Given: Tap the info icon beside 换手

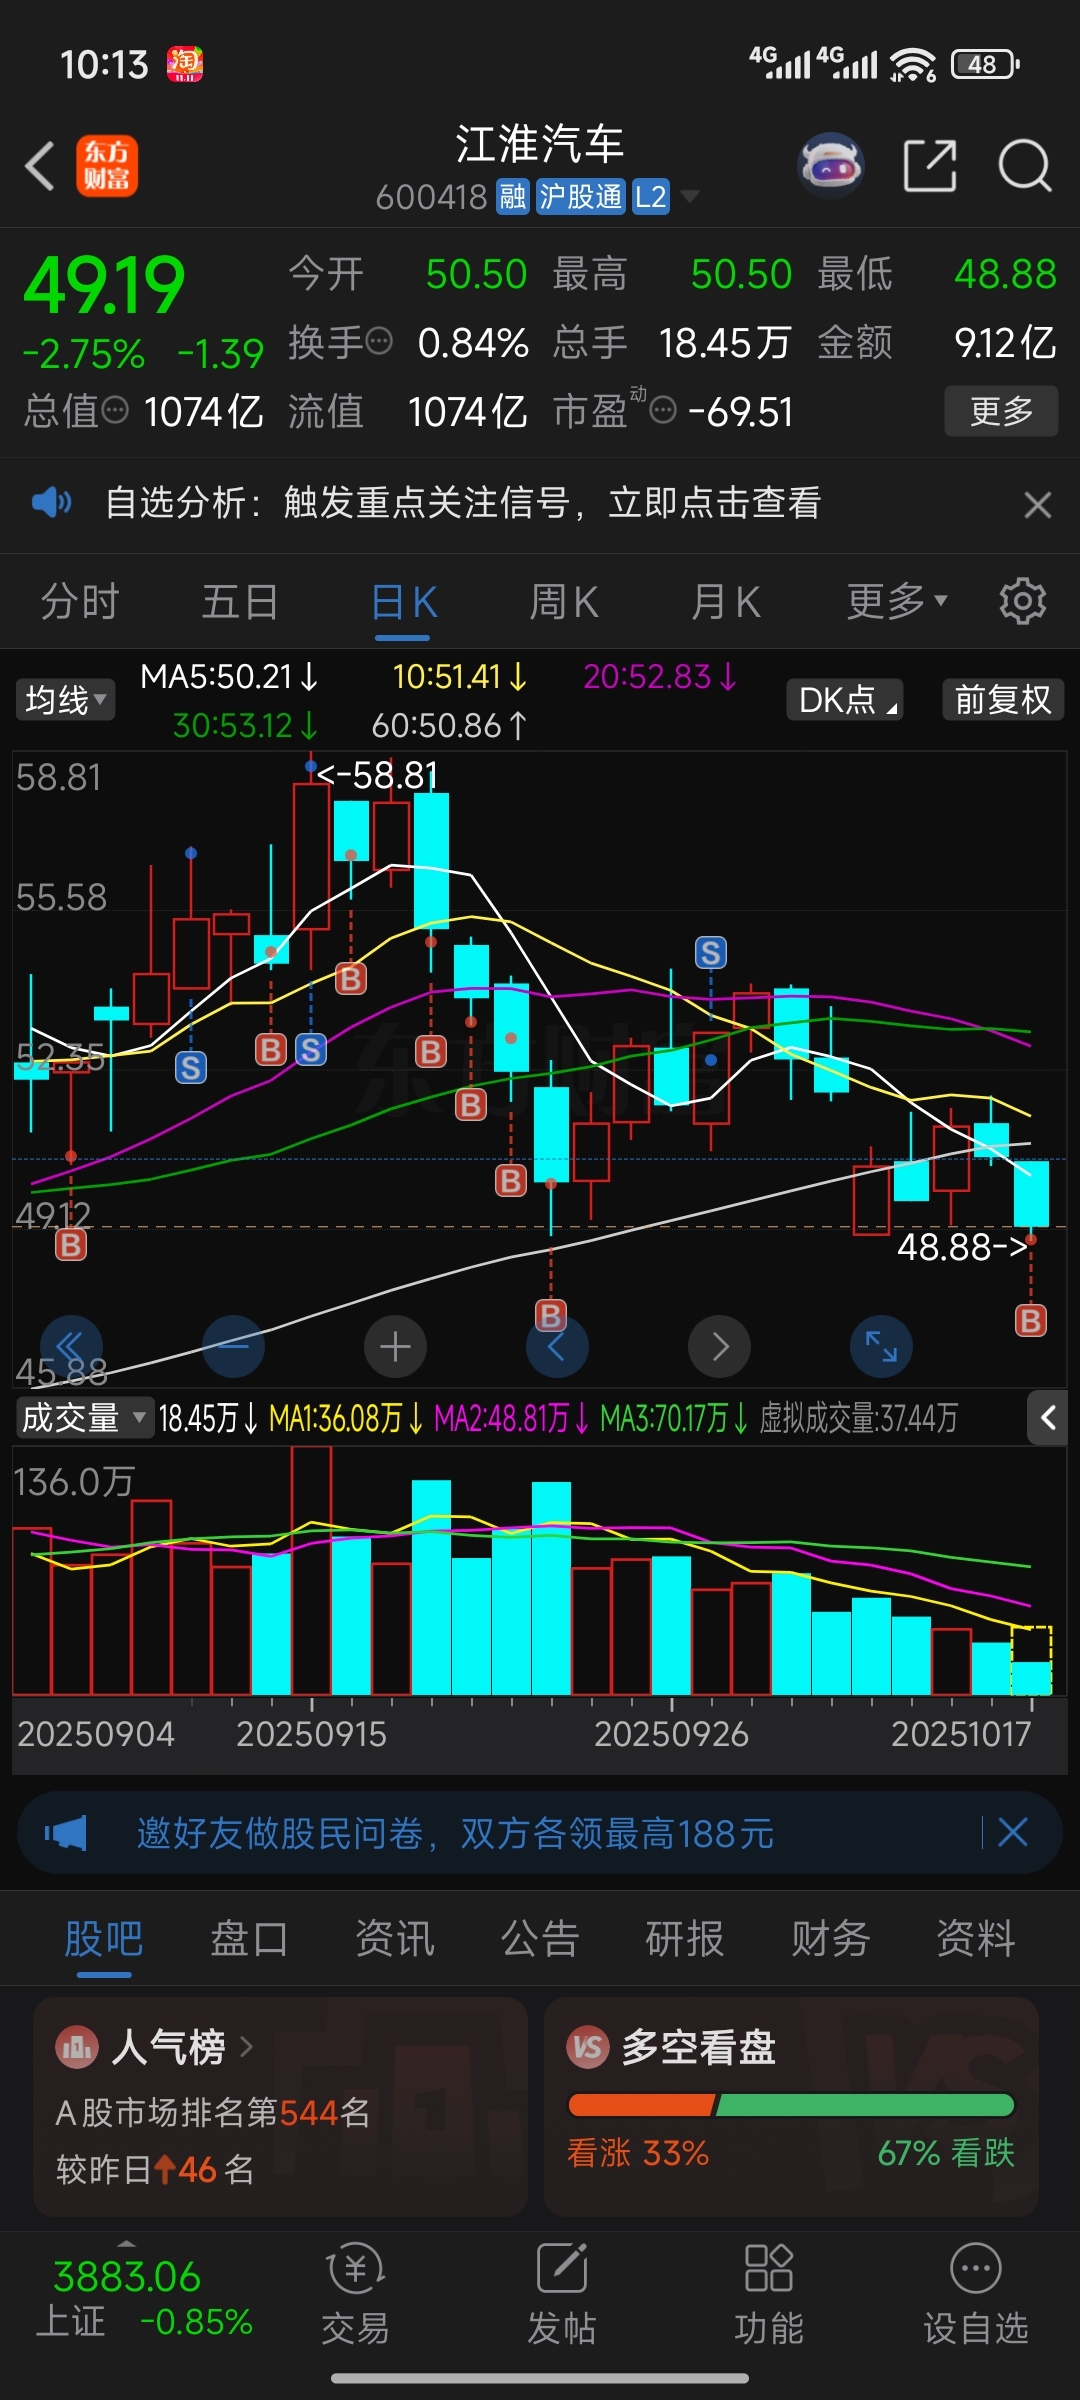Looking at the screenshot, I should (379, 342).
